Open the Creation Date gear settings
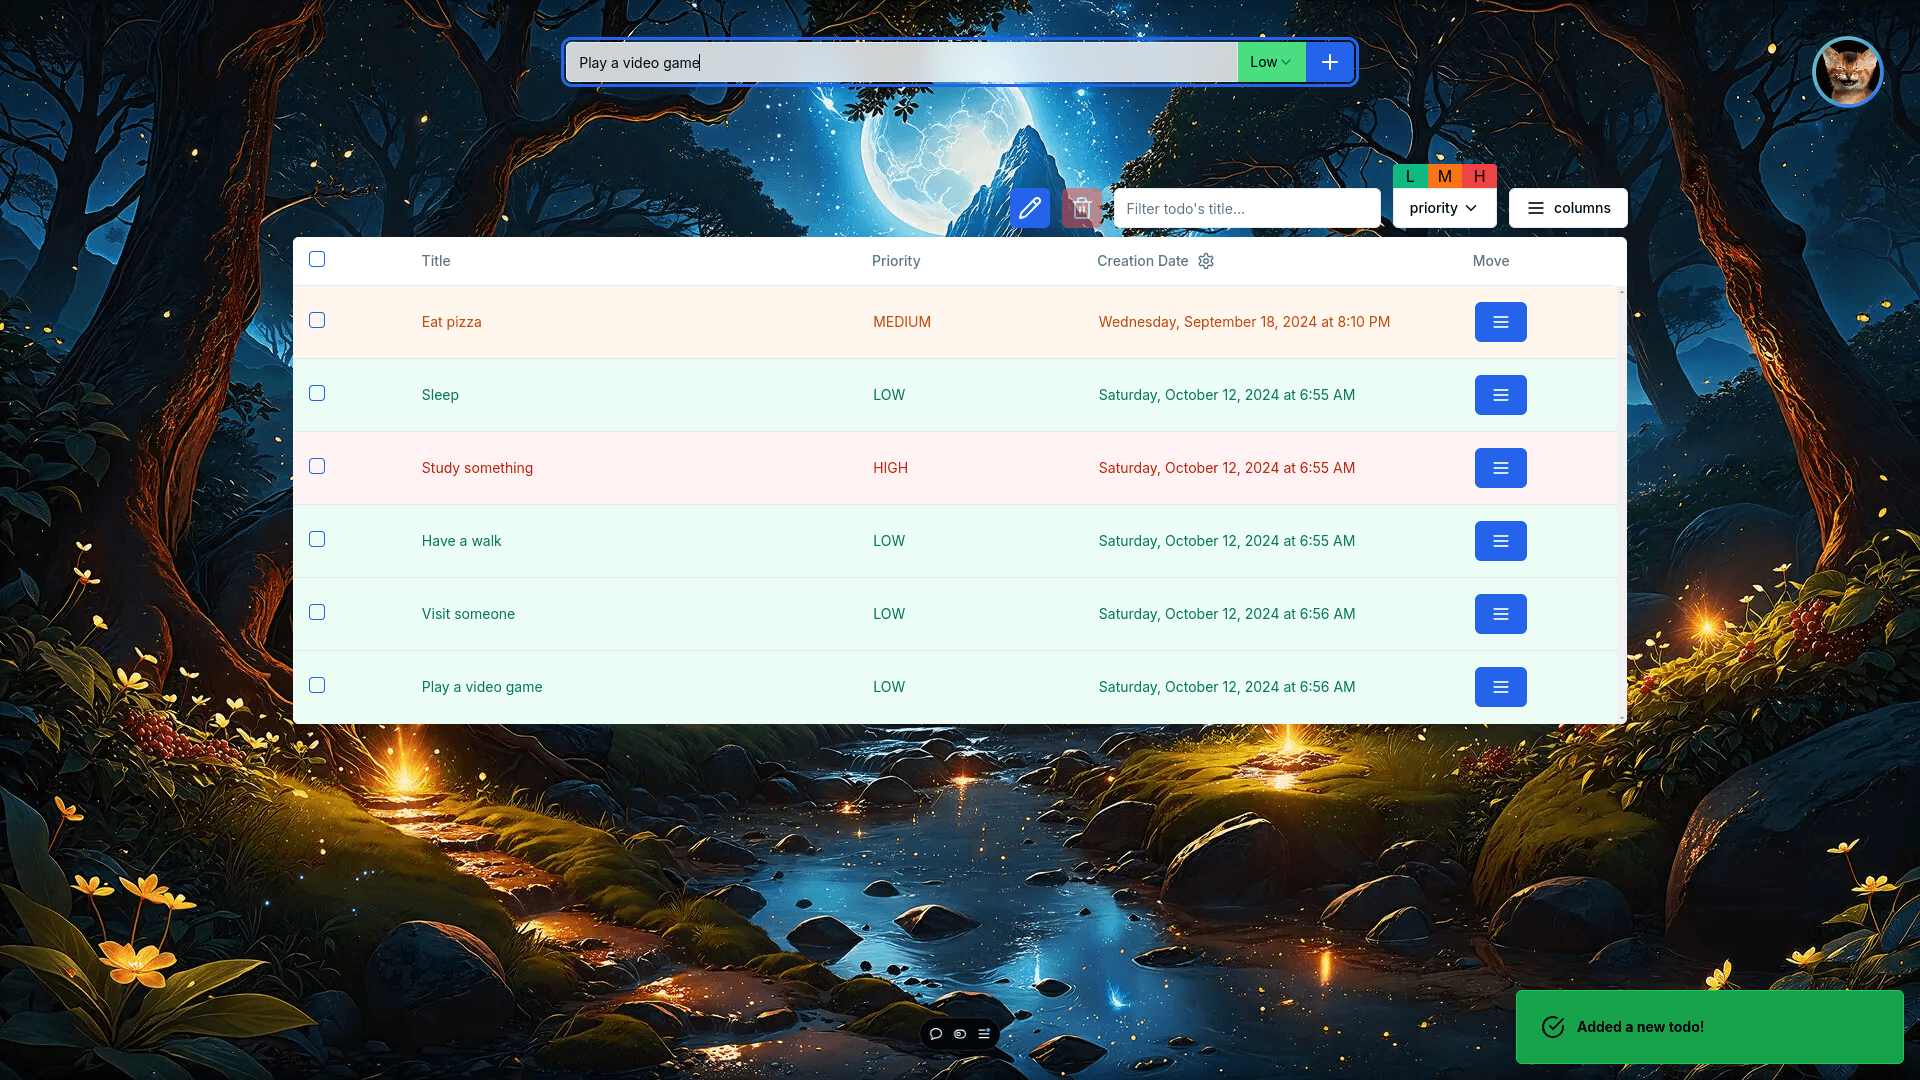Viewport: 1920px width, 1080px height. coord(1206,261)
